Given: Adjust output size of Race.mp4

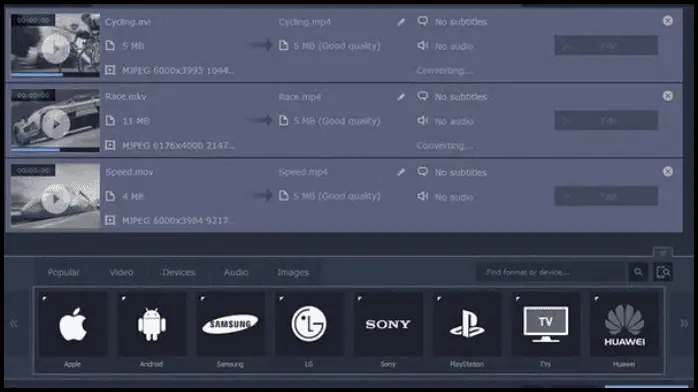Looking at the screenshot, I should [x=330, y=121].
